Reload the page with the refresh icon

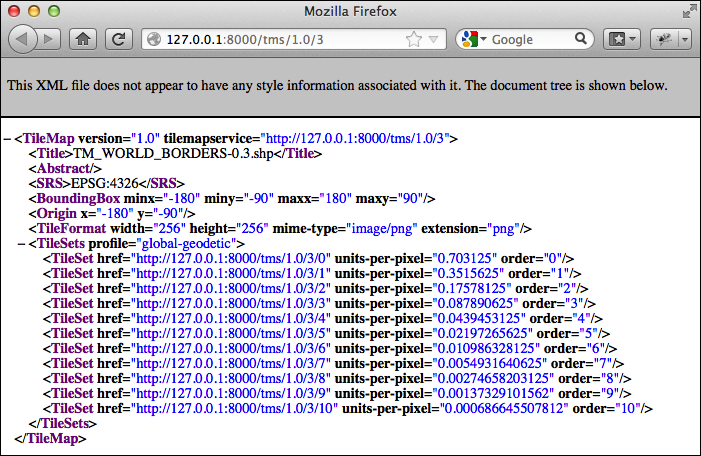click(x=118, y=39)
